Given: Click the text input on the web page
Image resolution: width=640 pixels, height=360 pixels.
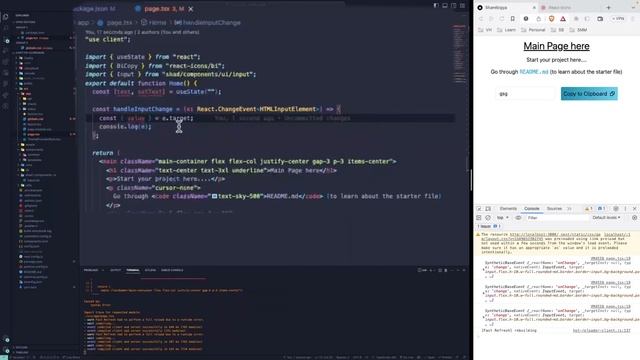Looking at the screenshot, I should [525, 94].
